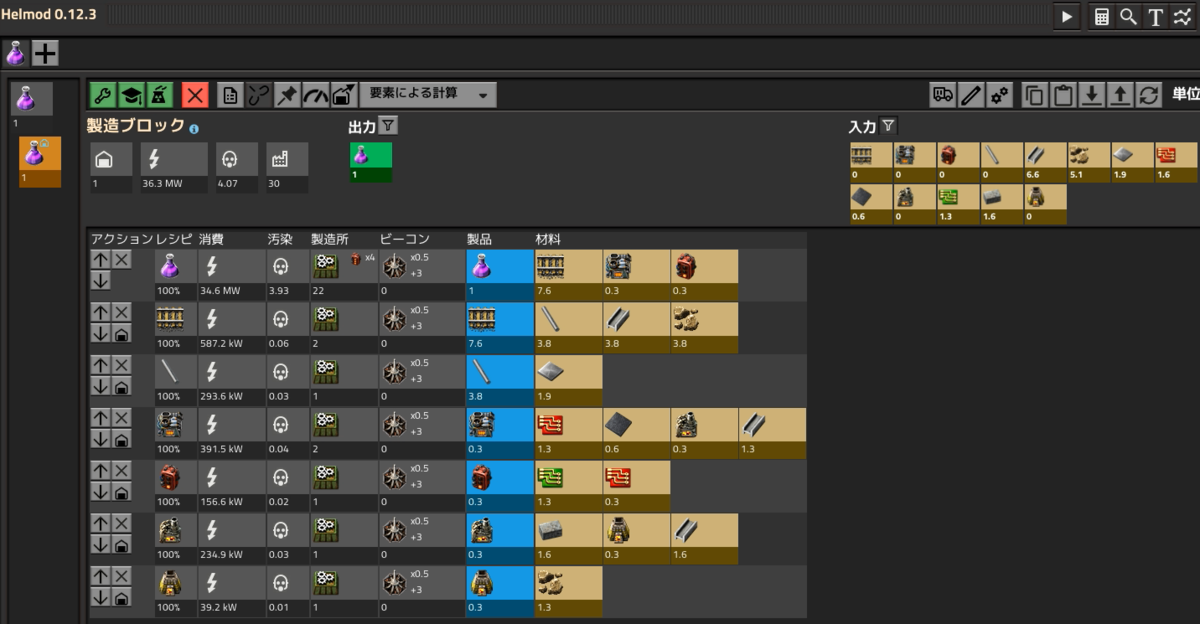
Task: Click the green circuit ingredient on 156.6 kW row
Action: 568,487
